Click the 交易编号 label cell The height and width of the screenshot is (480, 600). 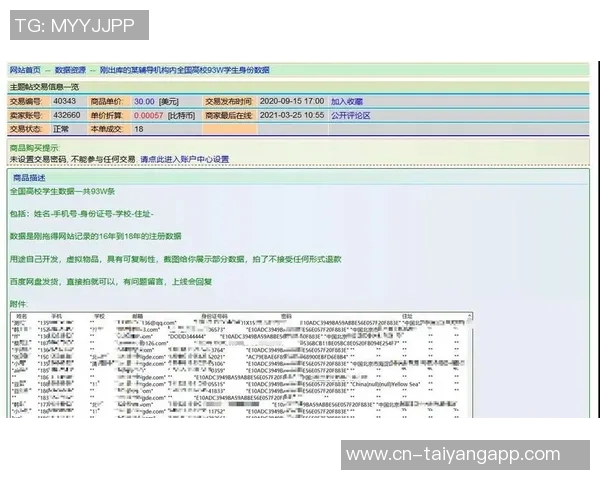(29, 101)
